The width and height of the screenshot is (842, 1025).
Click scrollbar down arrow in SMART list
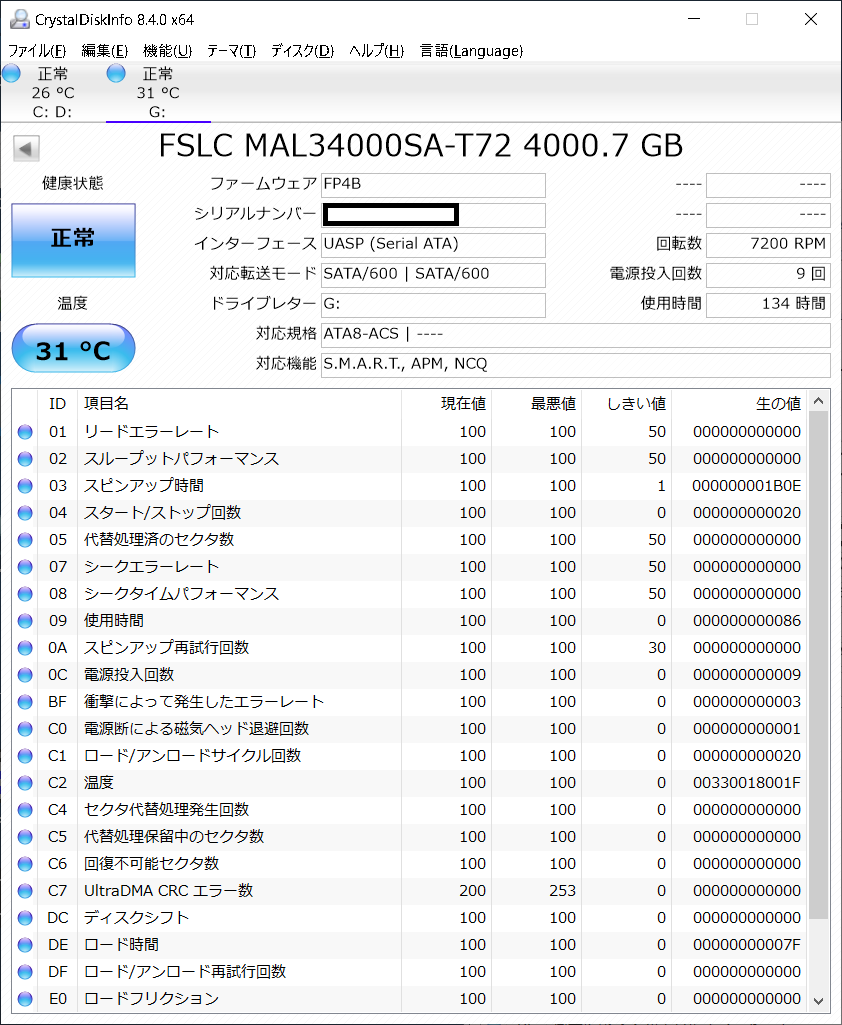[x=818, y=1001]
